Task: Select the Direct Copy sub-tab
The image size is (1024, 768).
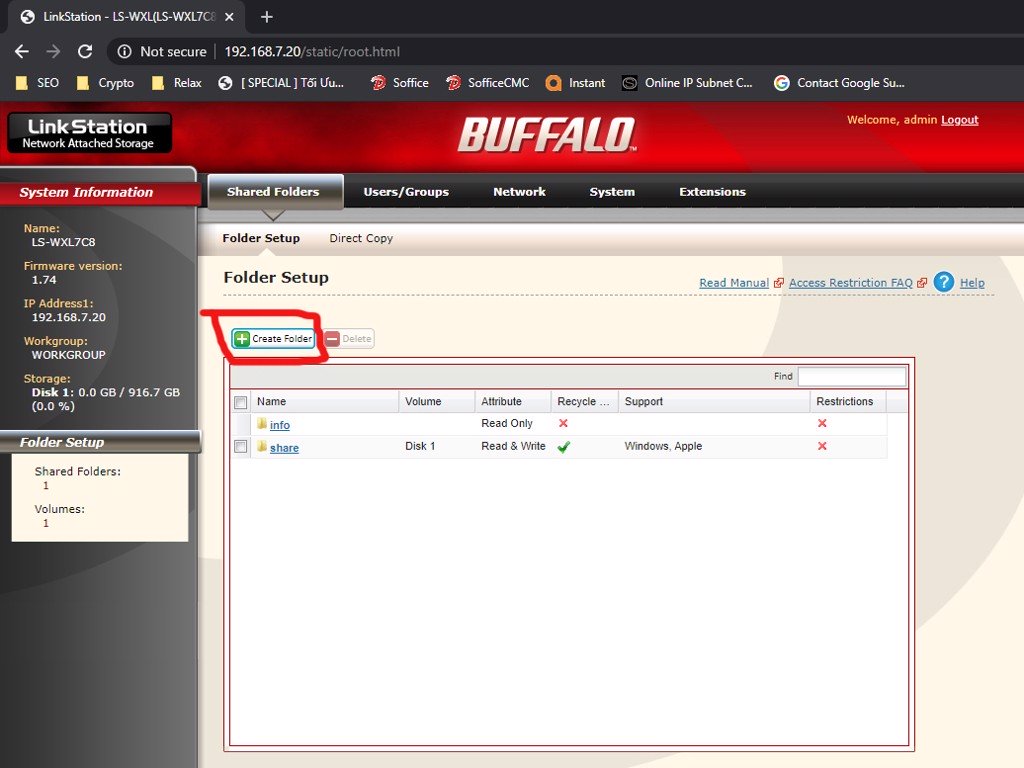Action: coord(361,238)
